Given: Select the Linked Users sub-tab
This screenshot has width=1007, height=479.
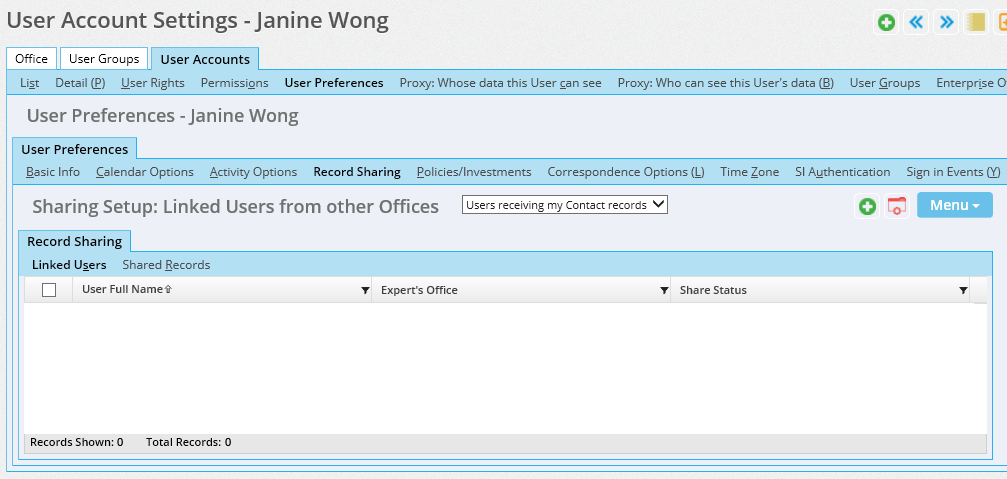Looking at the screenshot, I should 69,265.
